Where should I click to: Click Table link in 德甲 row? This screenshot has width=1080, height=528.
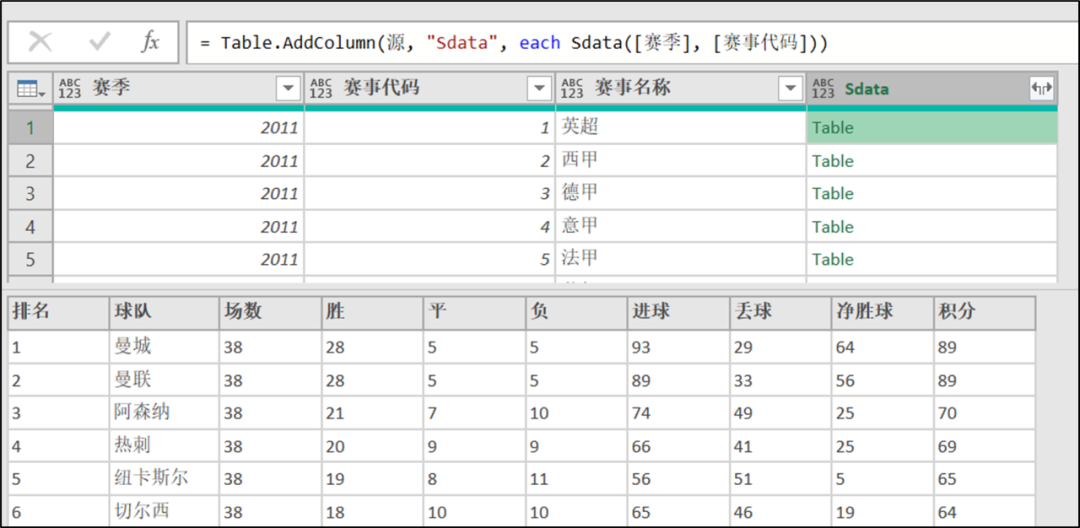tap(833, 194)
